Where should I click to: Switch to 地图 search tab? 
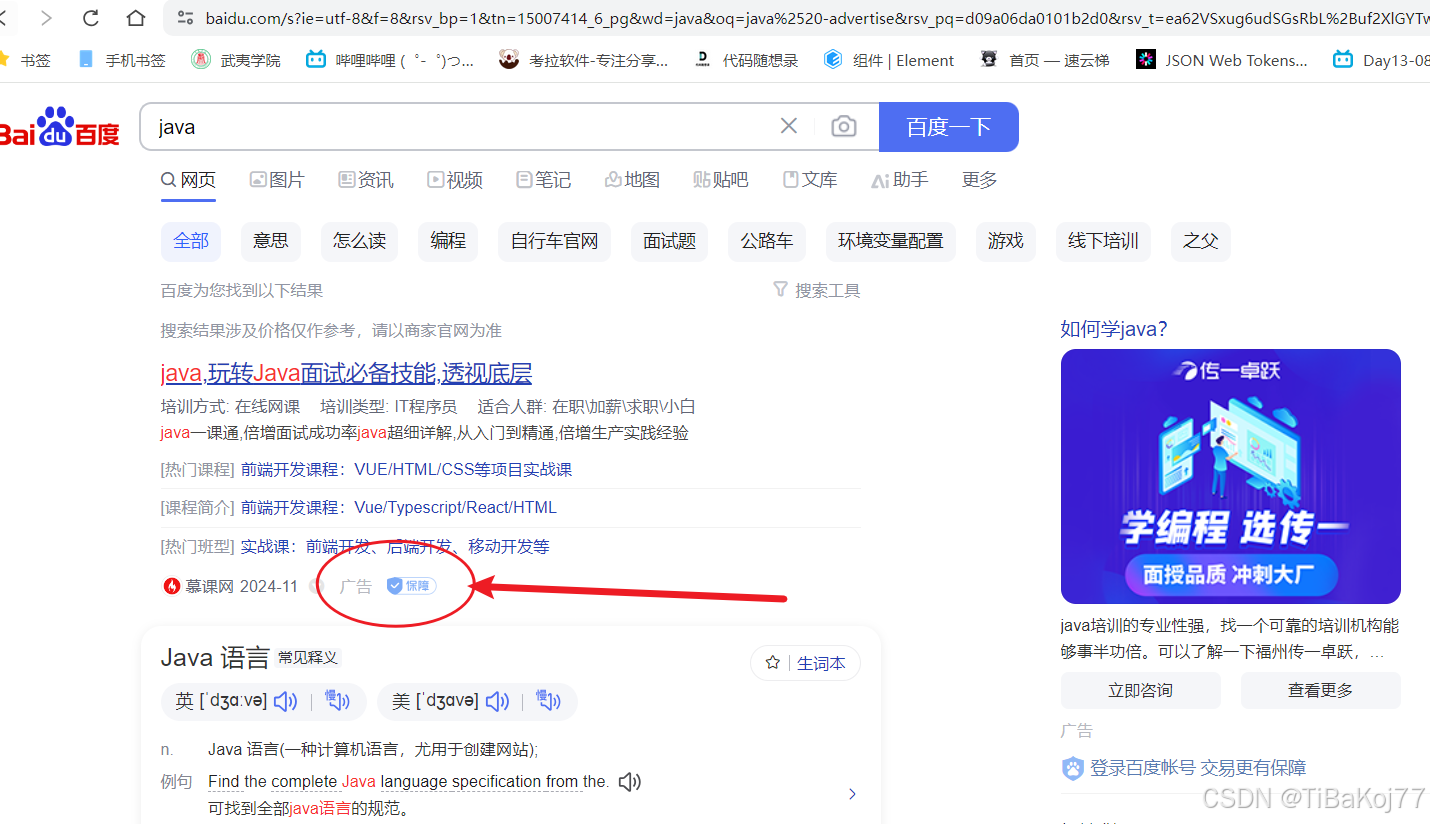tap(632, 180)
